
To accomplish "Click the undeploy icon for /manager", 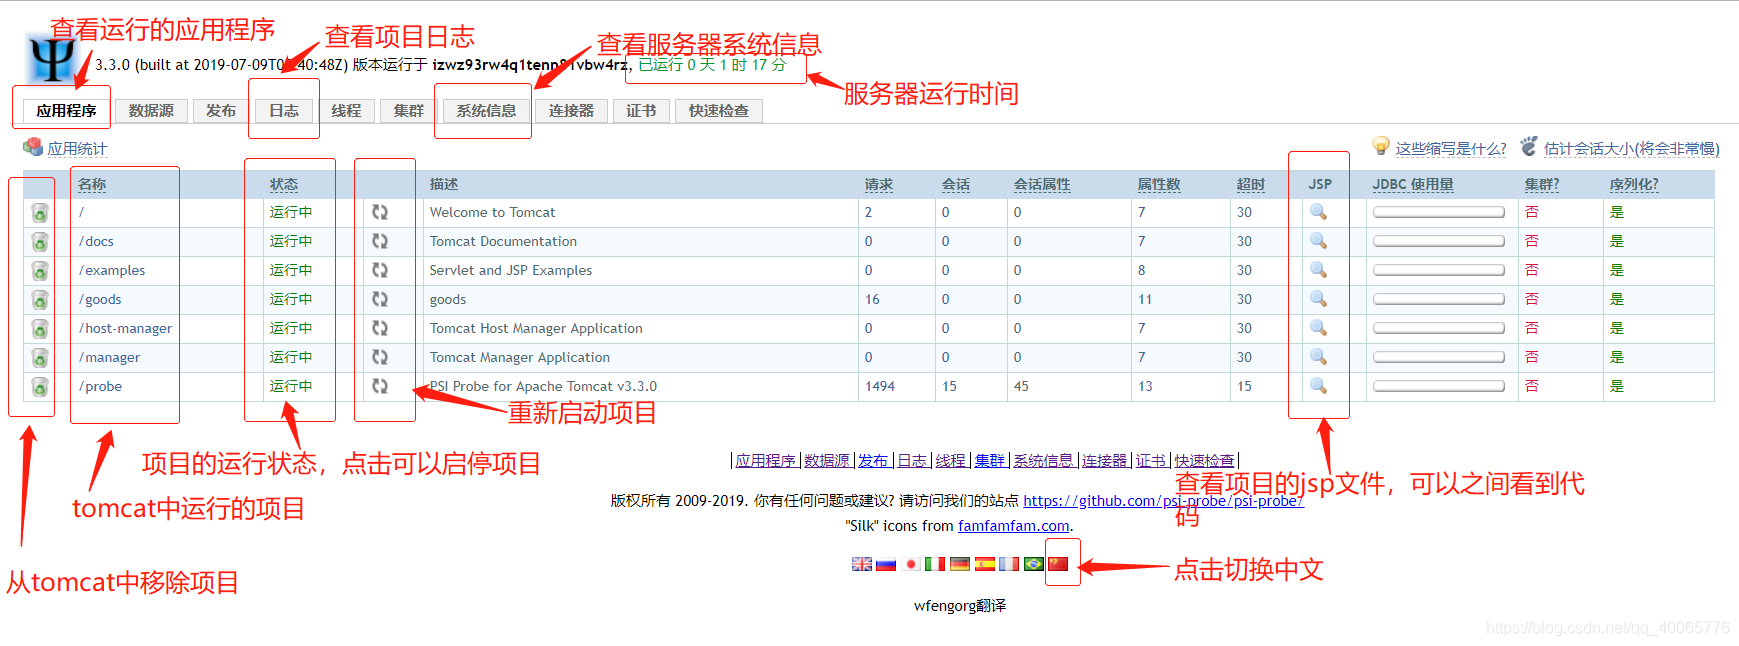I will click(39, 358).
